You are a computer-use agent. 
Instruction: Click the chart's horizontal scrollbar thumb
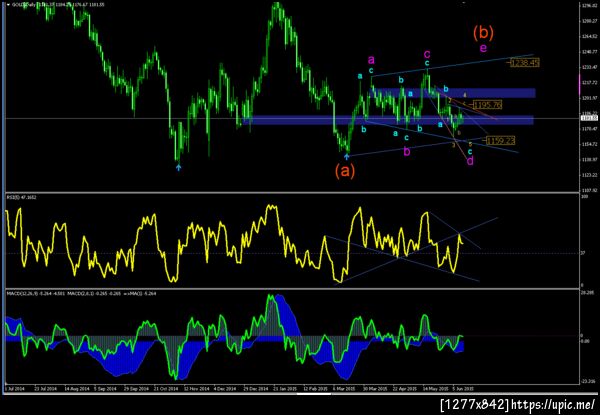(x=314, y=393)
